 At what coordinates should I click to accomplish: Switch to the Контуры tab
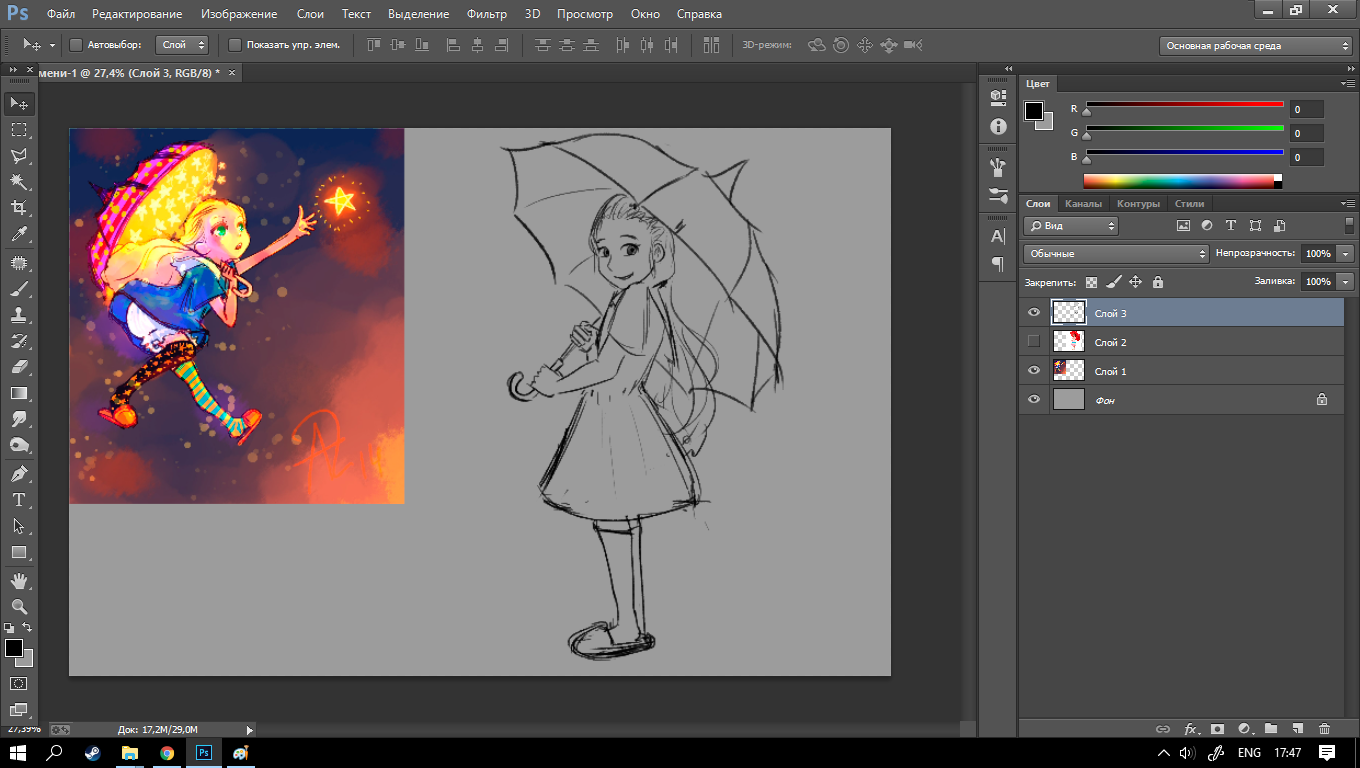(1138, 204)
